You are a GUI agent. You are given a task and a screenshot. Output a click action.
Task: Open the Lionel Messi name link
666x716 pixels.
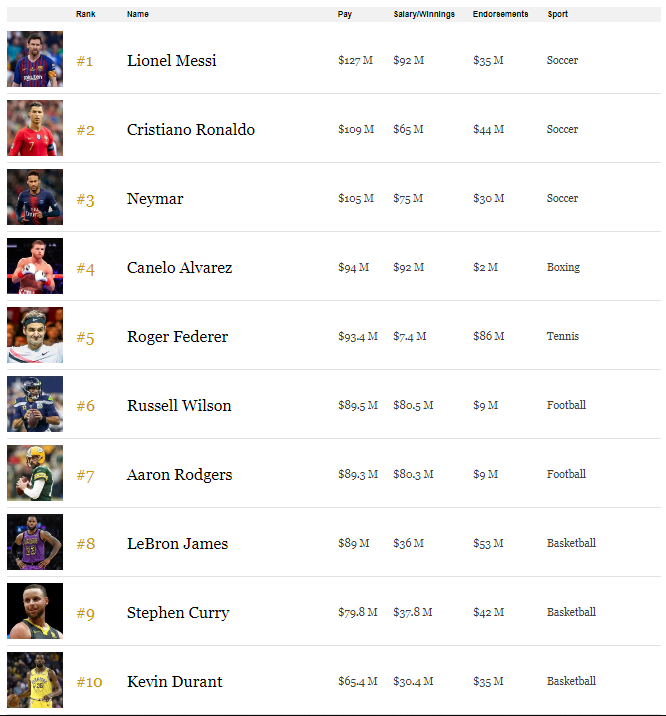click(171, 61)
